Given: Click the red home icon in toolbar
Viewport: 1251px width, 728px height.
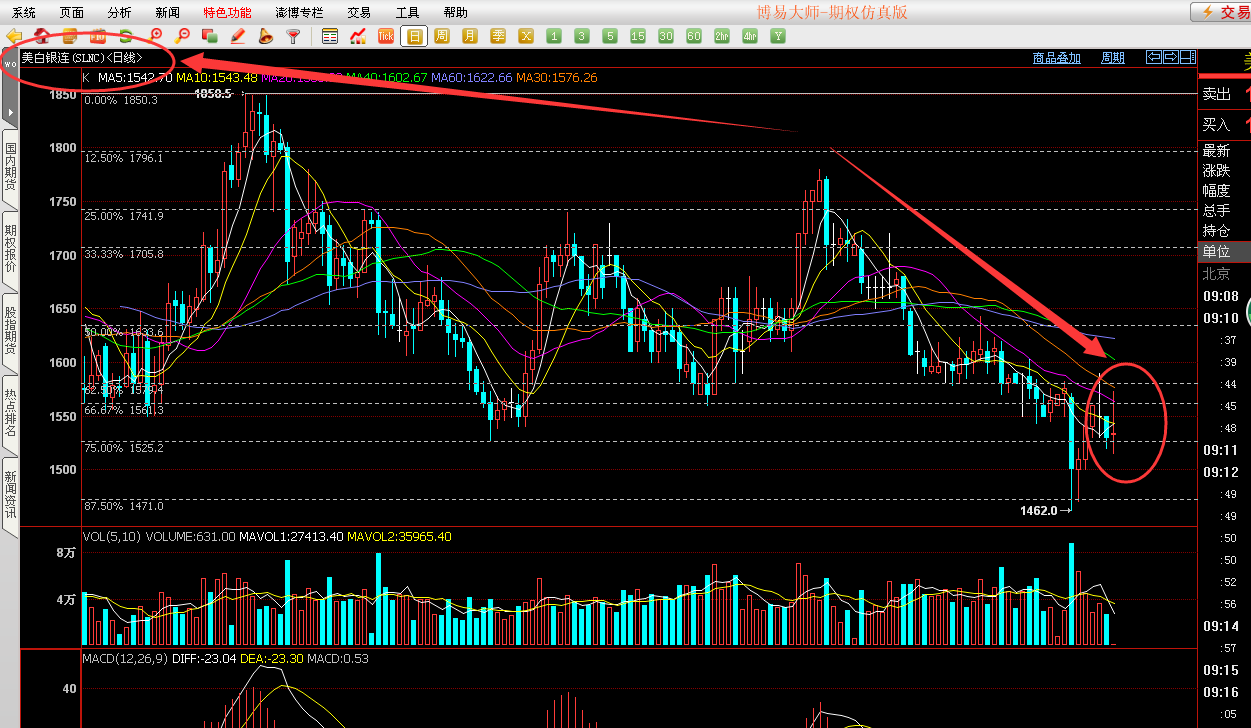Looking at the screenshot, I should 42,36.
